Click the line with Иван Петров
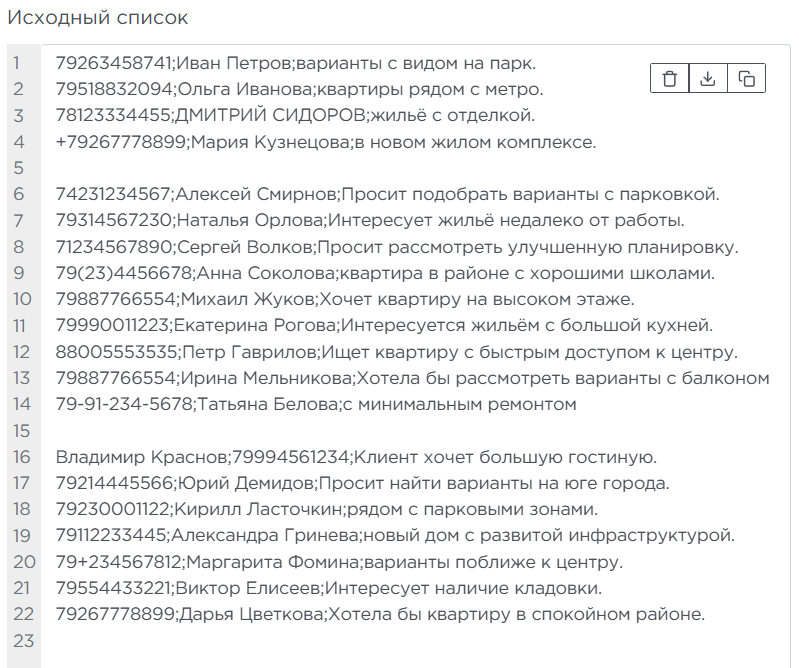799x668 pixels. click(296, 63)
